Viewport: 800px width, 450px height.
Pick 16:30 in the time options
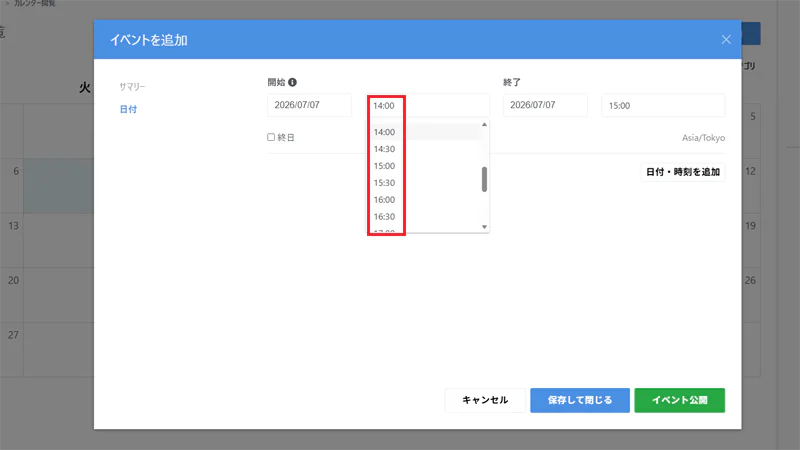(x=425, y=216)
